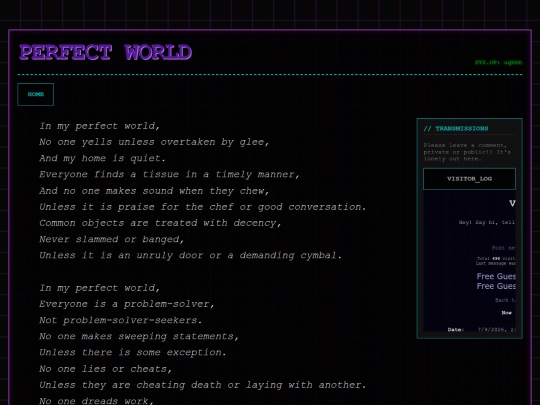Viewport: 540px width, 405px height.
Task: Click 'No one makes sweeping statements,' line
Action: 139,336
